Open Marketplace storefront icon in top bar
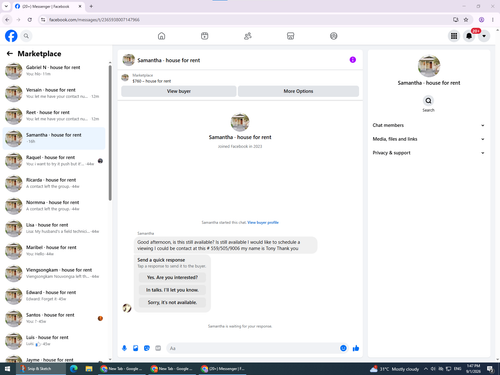The image size is (500, 375). 291,36
